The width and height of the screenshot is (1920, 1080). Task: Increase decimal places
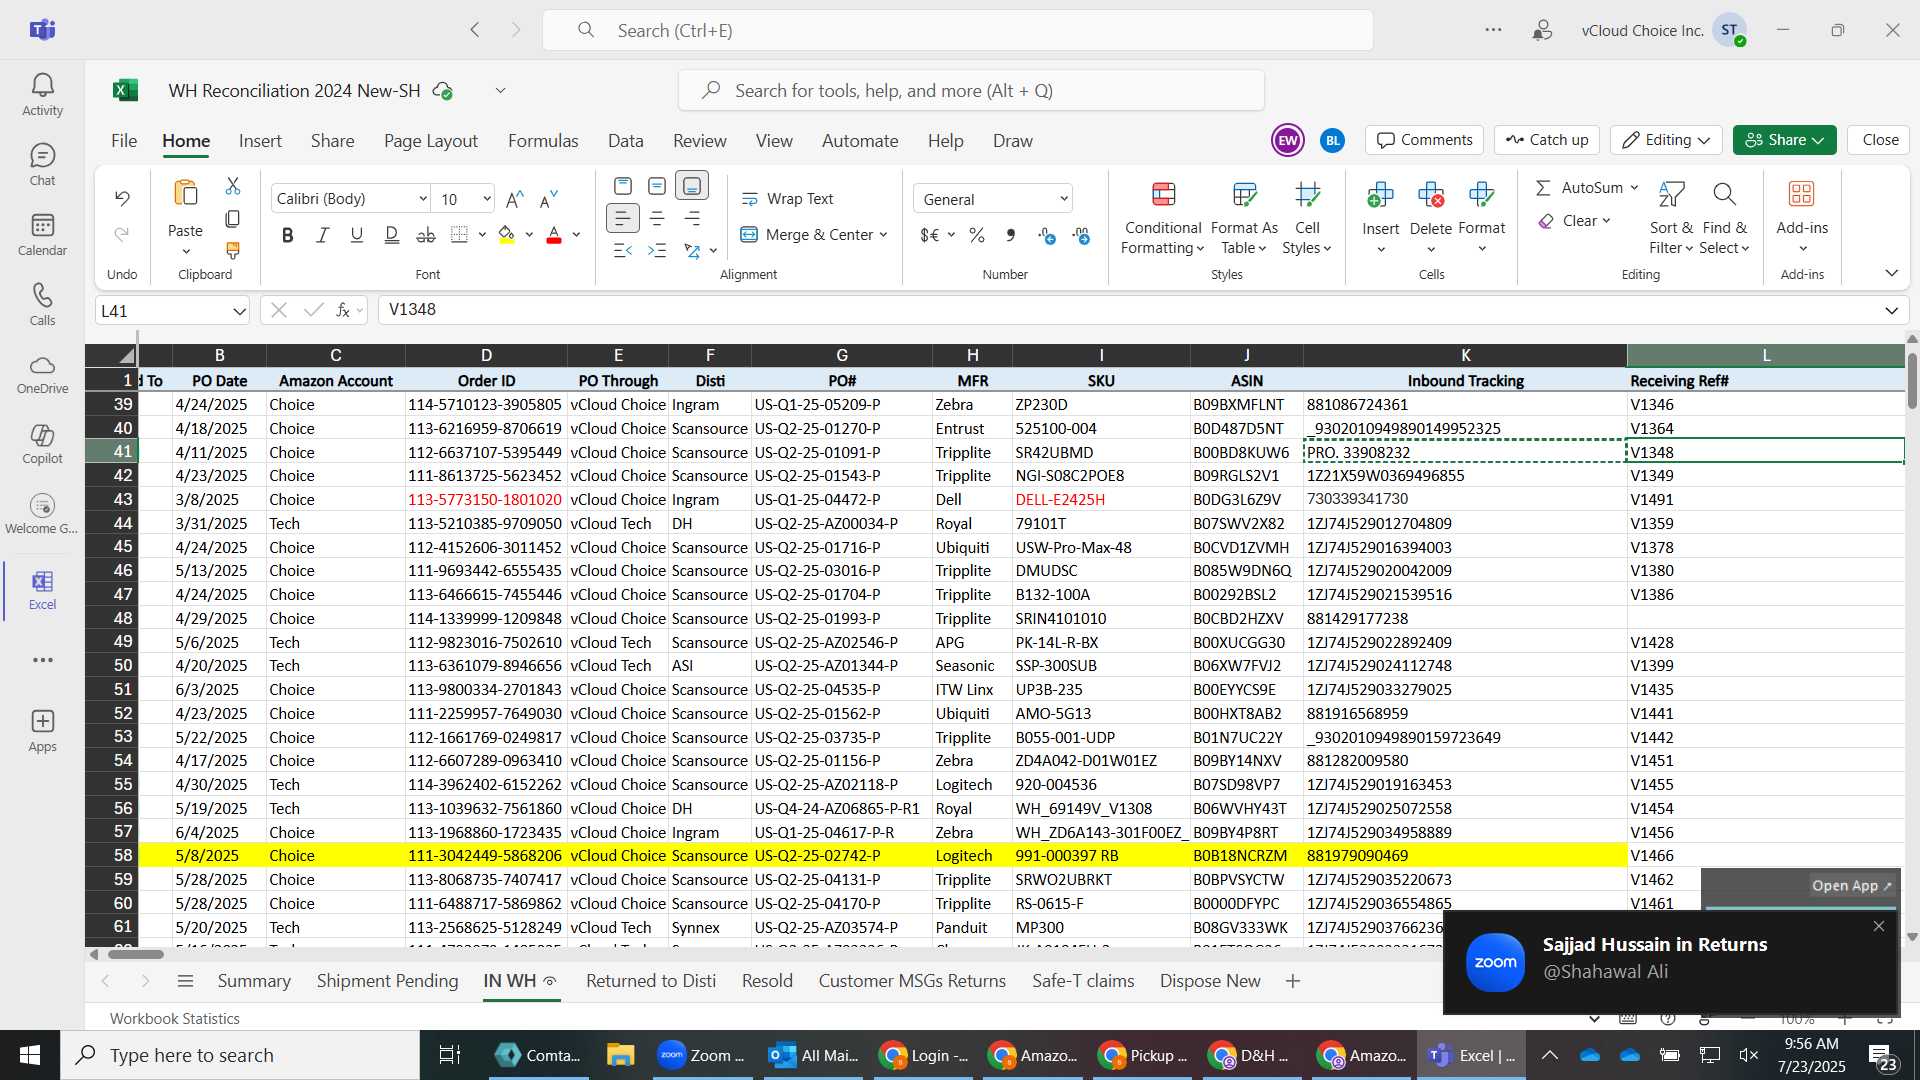[x=1046, y=235]
